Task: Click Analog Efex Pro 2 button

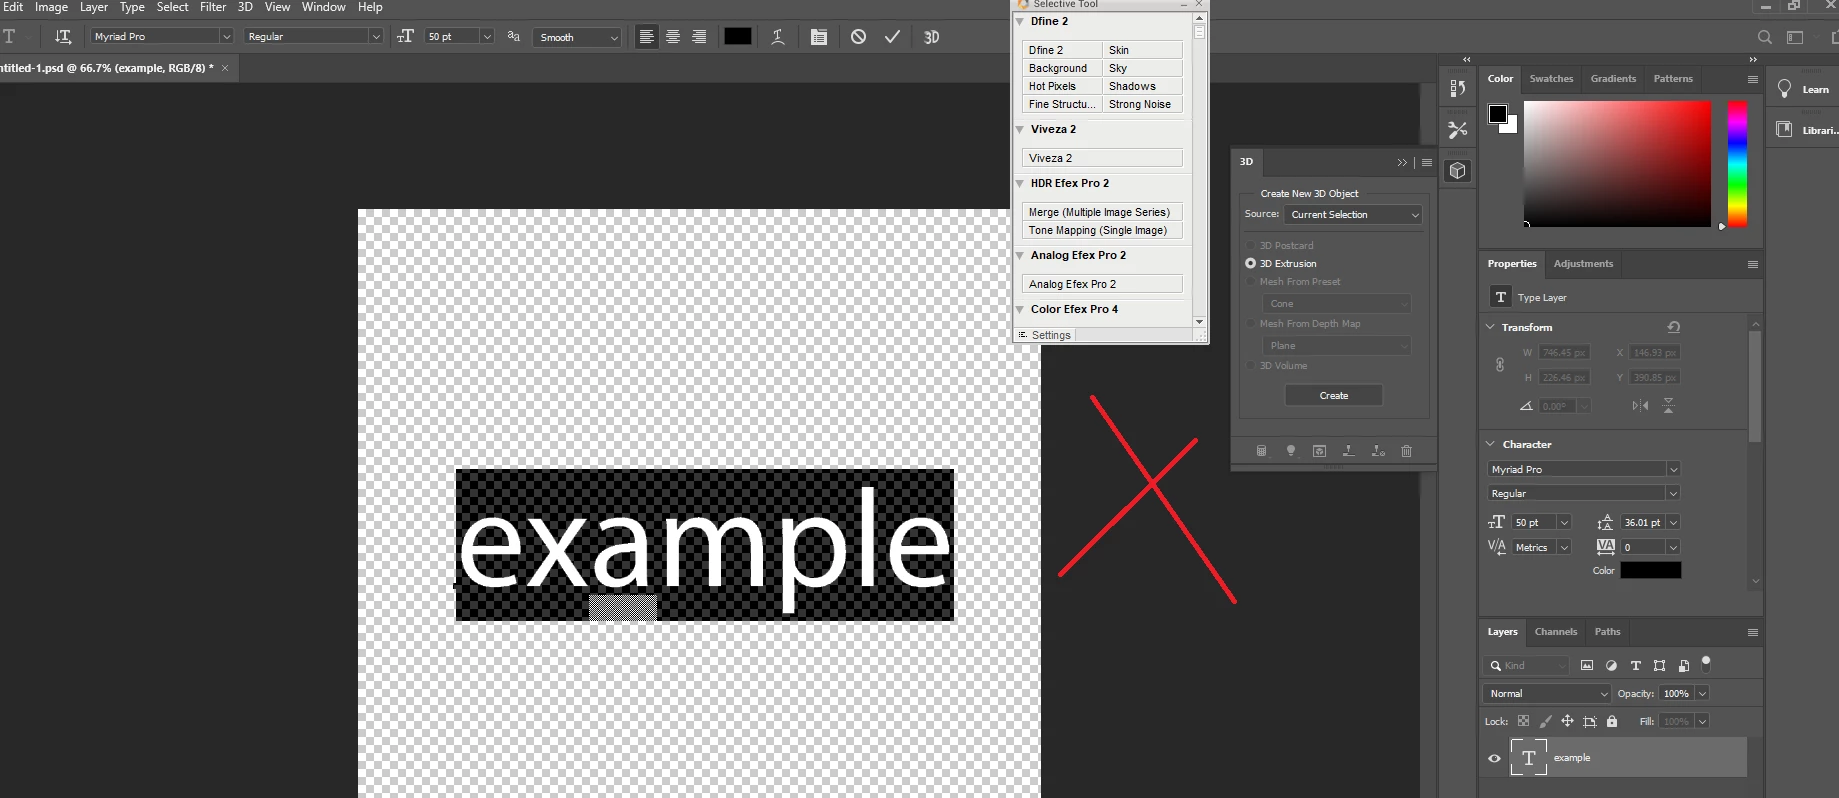Action: pyautogui.click(x=1102, y=284)
